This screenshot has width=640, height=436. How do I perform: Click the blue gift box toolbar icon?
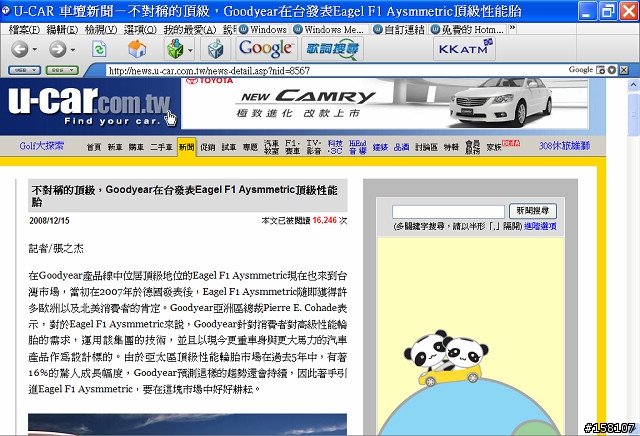coord(216,49)
